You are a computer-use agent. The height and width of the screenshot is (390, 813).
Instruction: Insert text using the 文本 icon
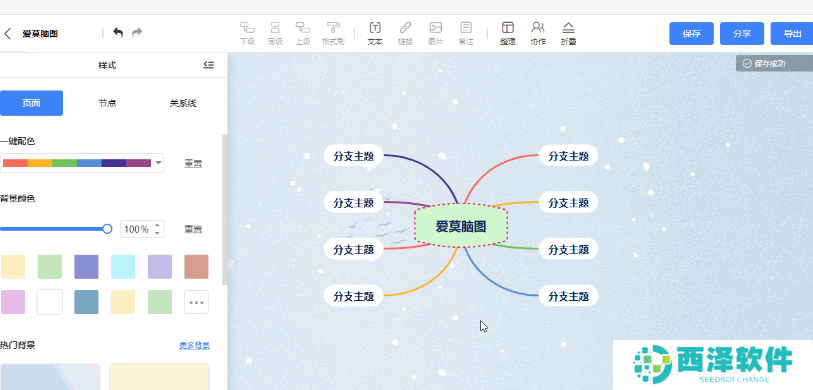click(x=375, y=33)
